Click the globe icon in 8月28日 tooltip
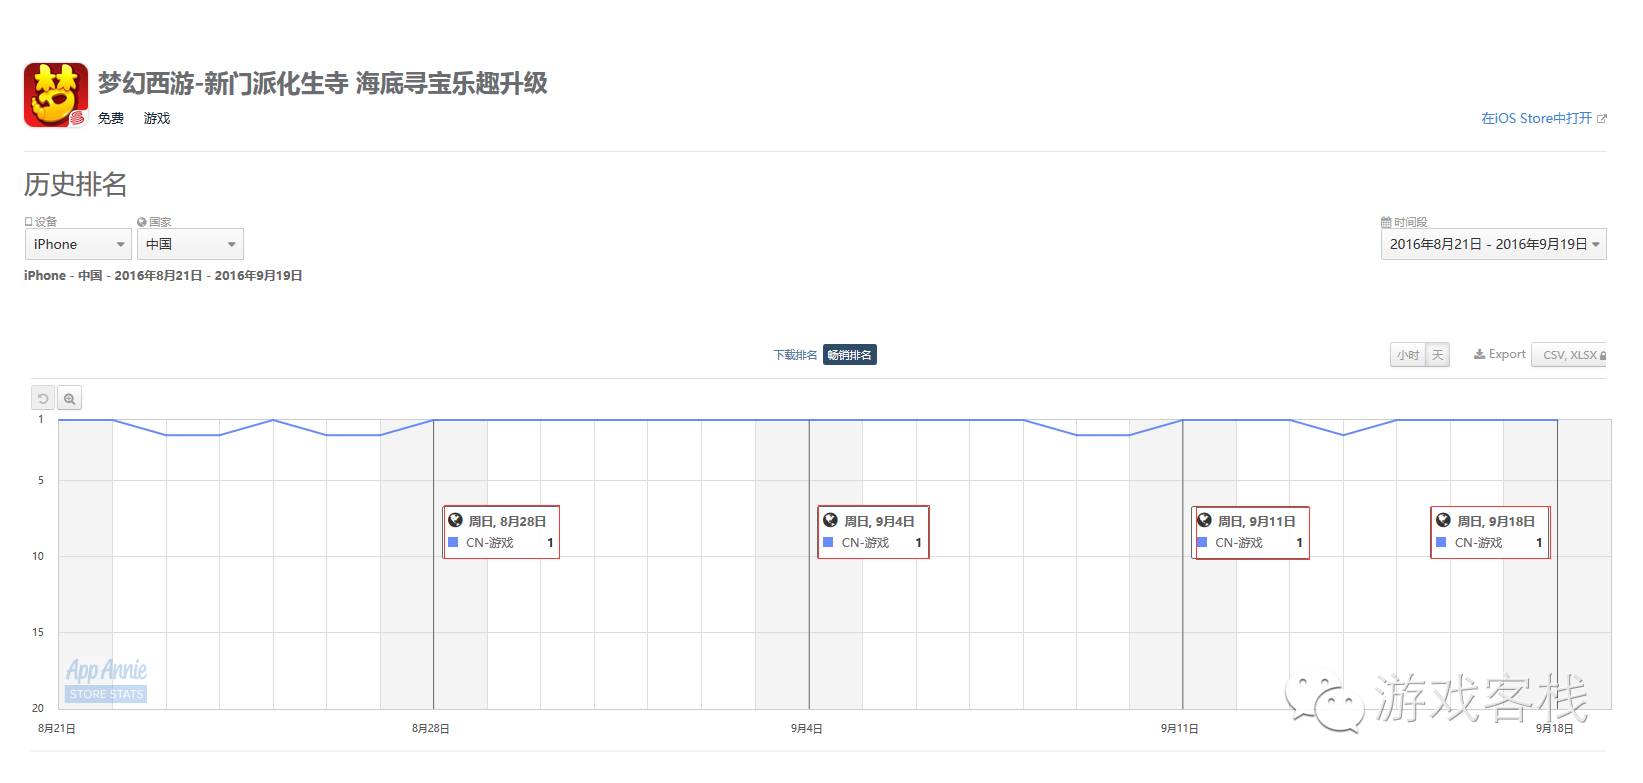 tap(455, 520)
